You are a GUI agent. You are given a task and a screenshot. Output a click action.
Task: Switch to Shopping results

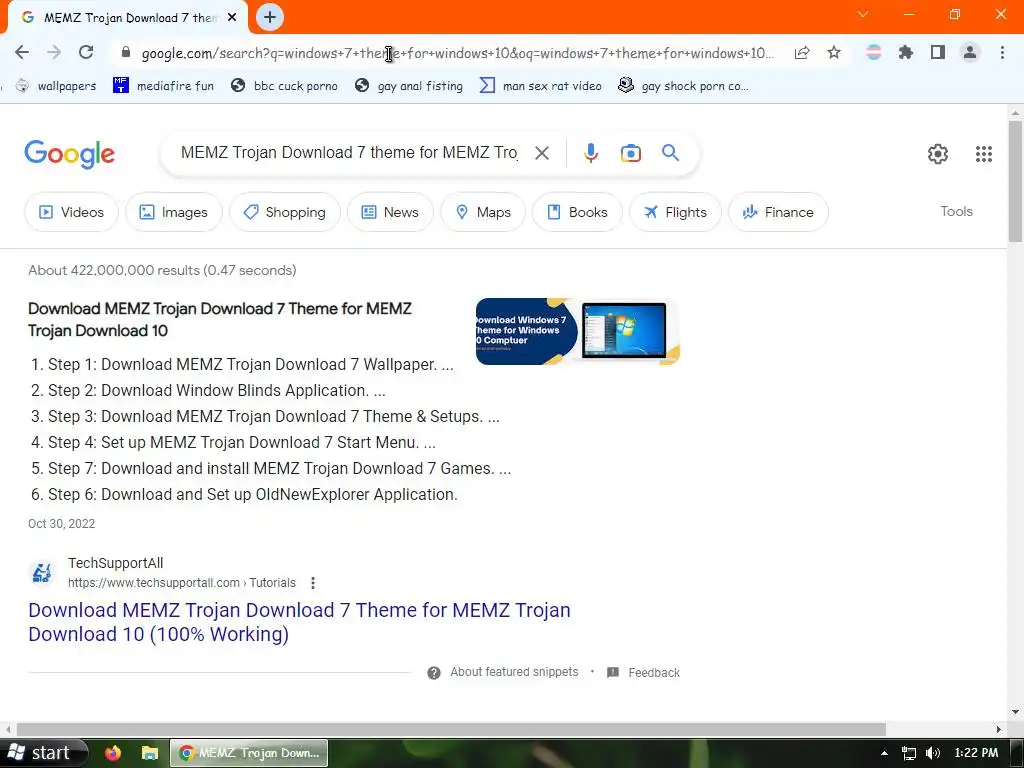coord(285,212)
